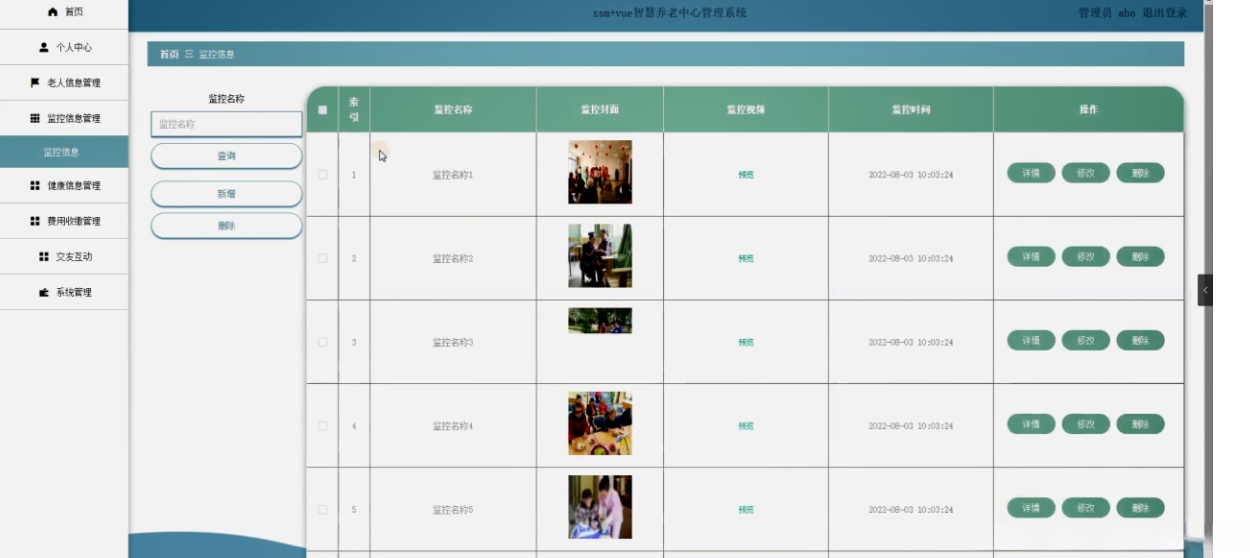Image resolution: width=1250 pixels, height=558 pixels.
Task: Click 退出登录 in the top bar
Action: pos(1165,13)
